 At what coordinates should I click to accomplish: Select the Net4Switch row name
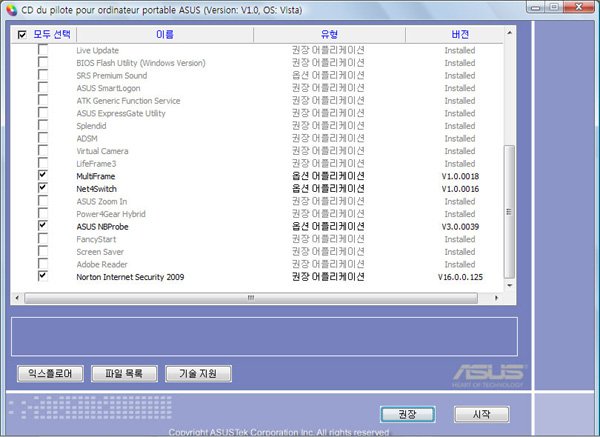click(x=96, y=189)
